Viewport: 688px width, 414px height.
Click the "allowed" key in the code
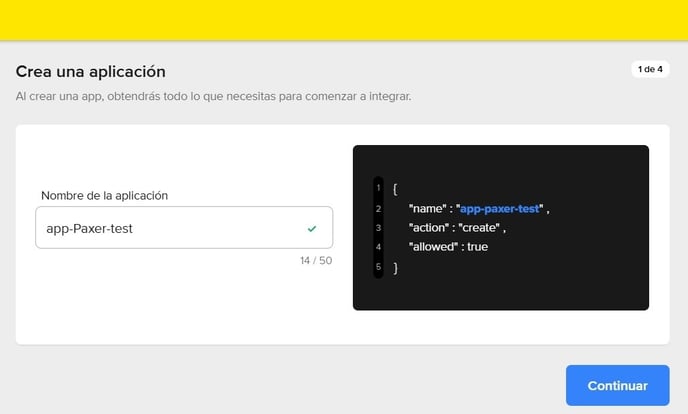tap(434, 247)
